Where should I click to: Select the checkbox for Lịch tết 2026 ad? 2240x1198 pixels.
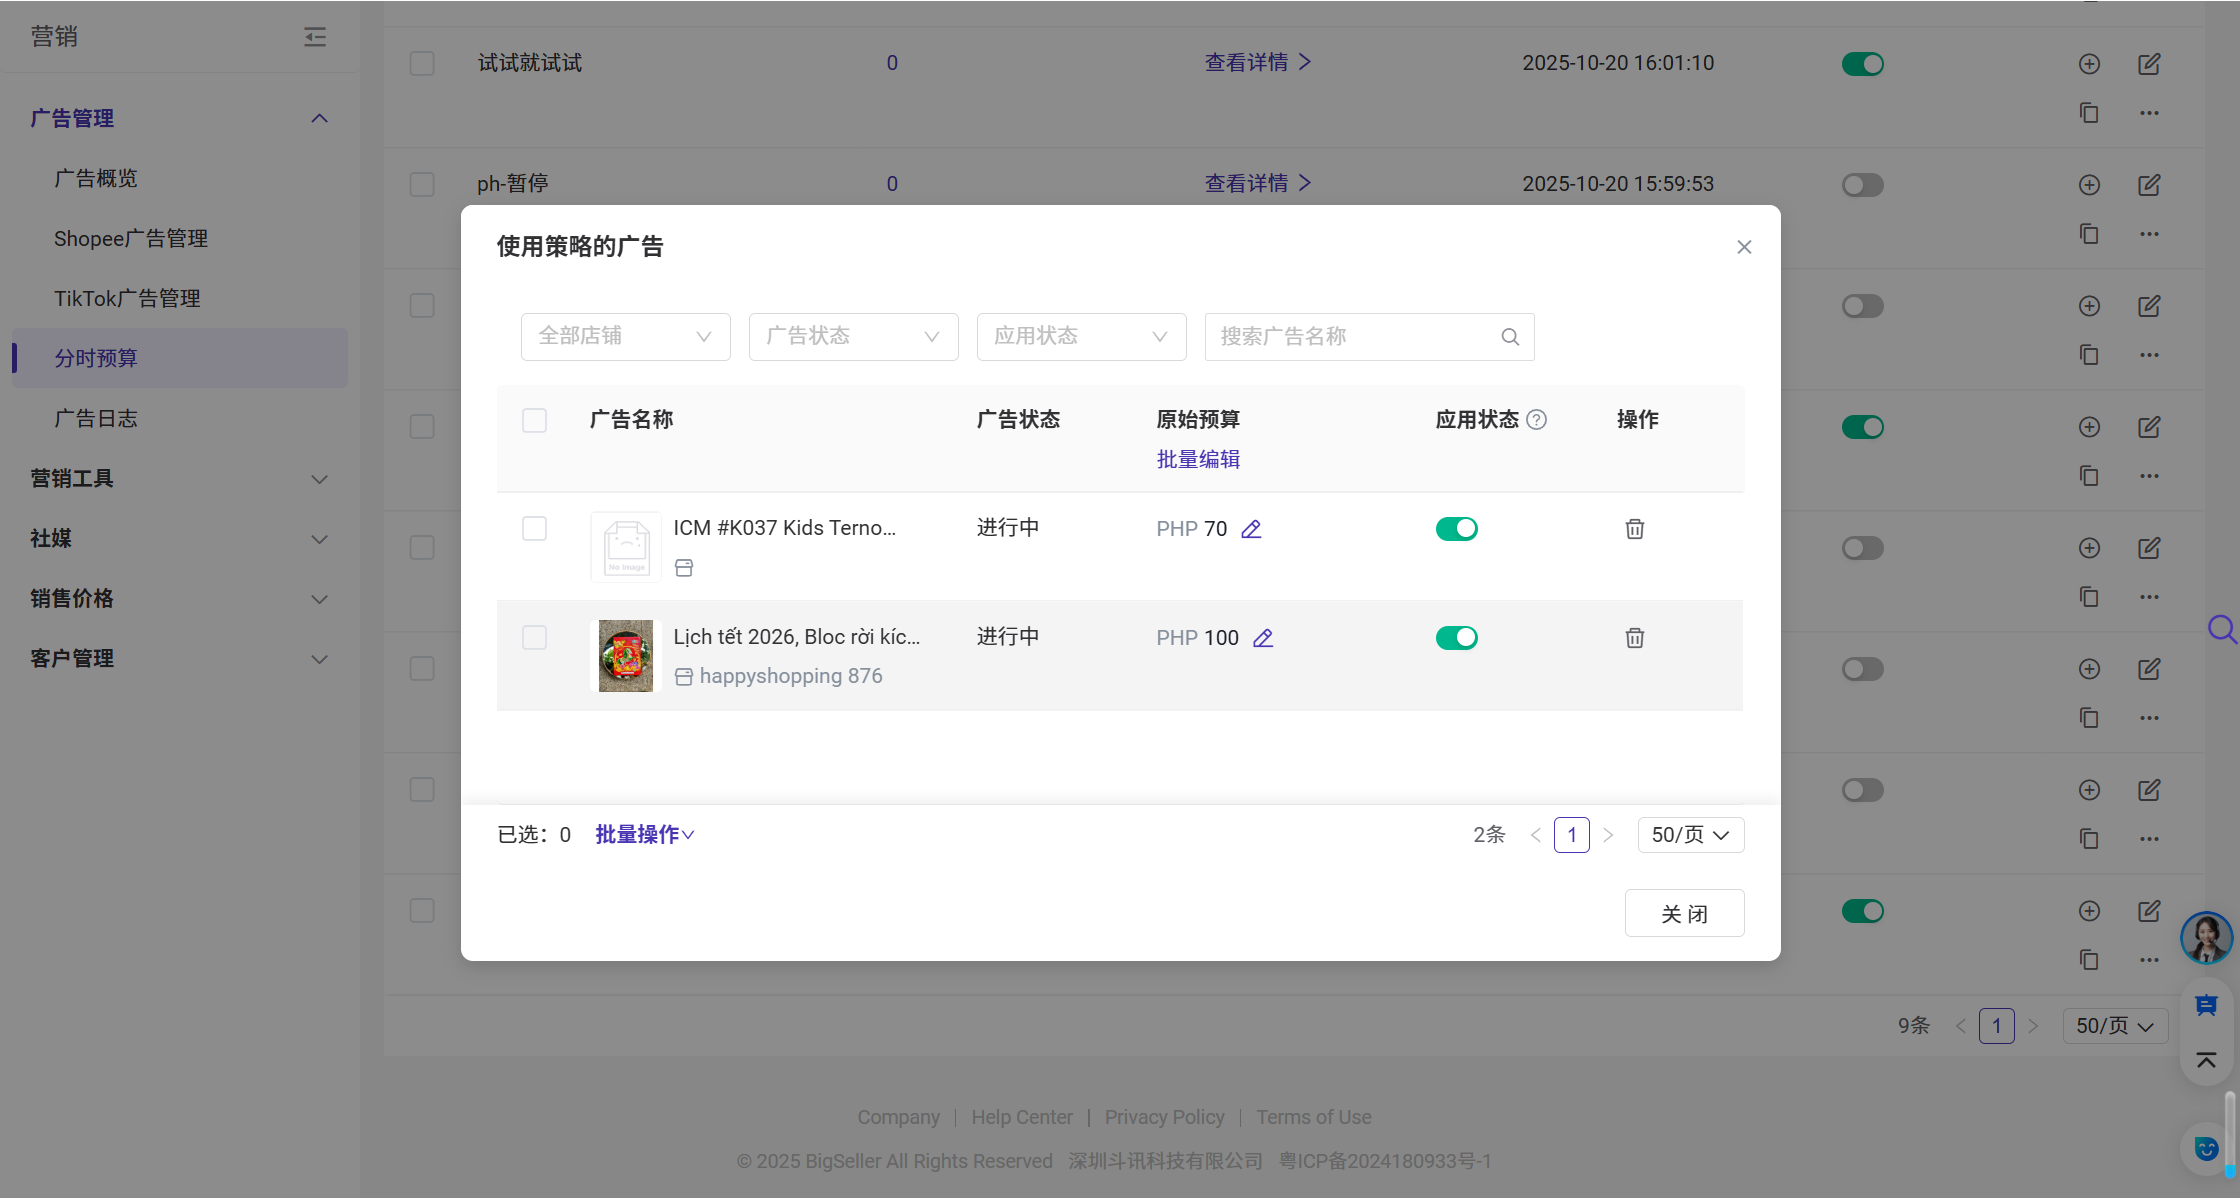point(535,638)
